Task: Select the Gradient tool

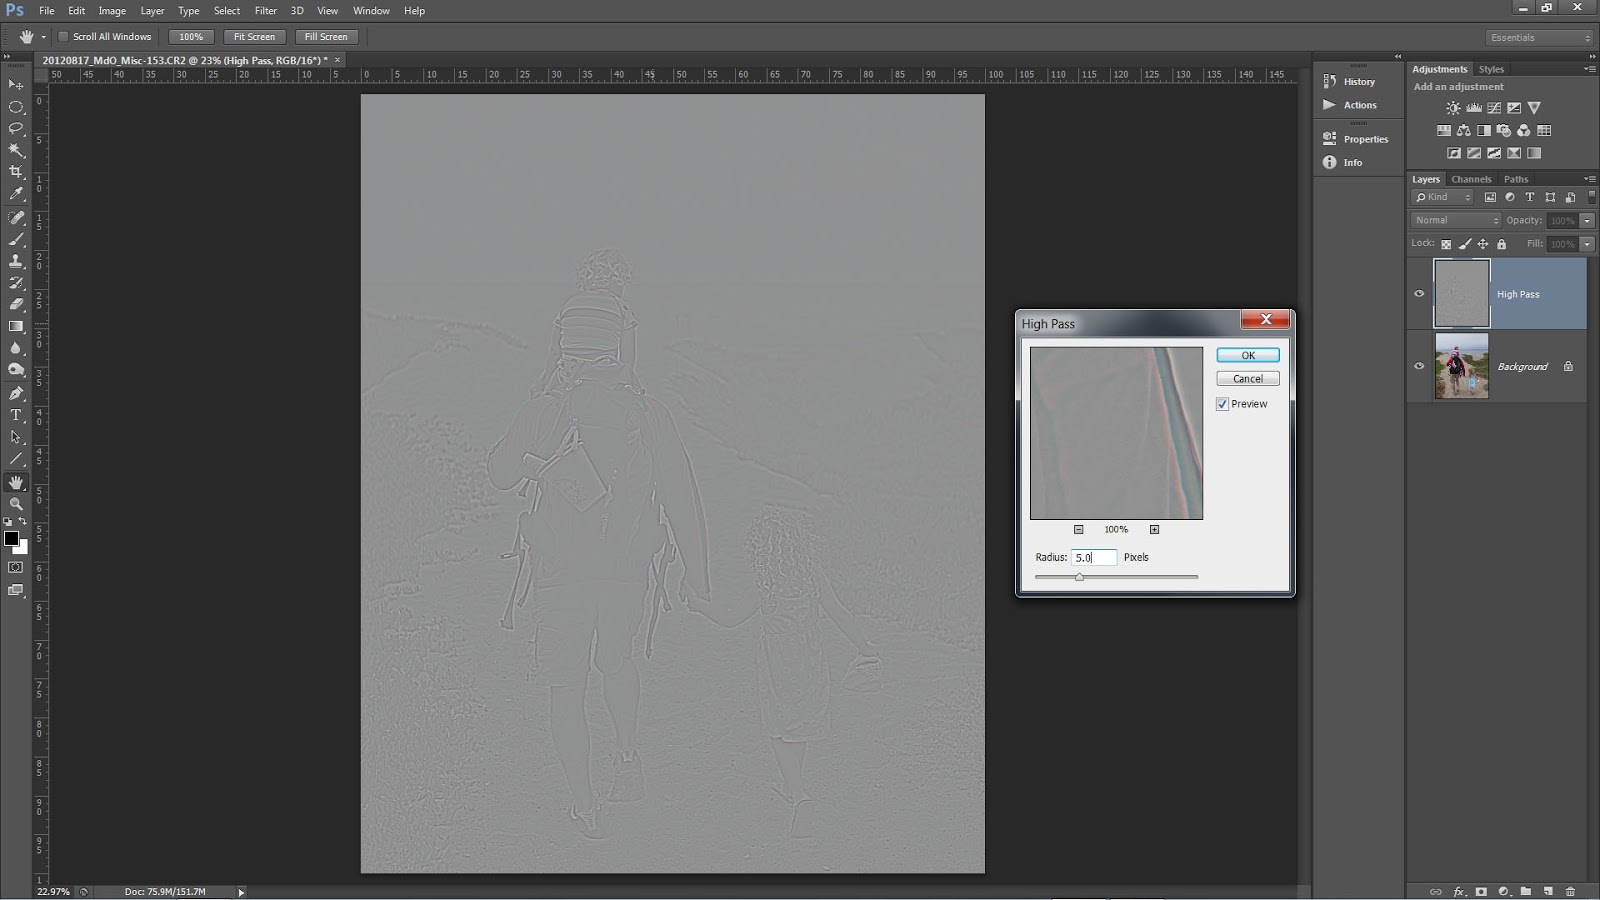Action: (16, 326)
